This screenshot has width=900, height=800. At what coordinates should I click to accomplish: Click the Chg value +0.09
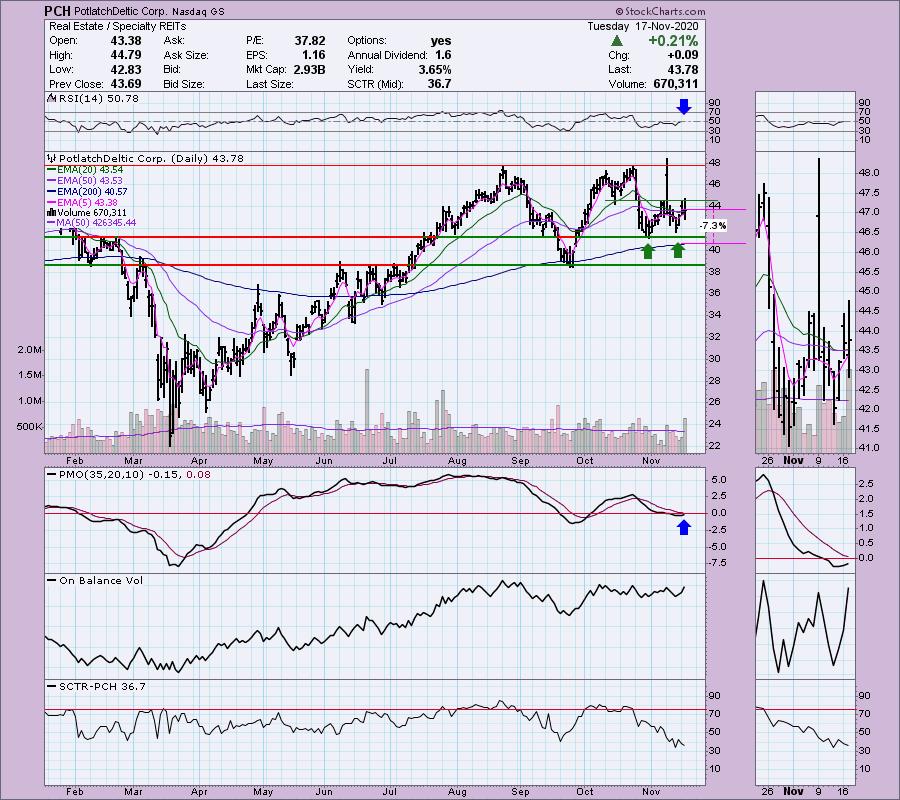point(682,55)
